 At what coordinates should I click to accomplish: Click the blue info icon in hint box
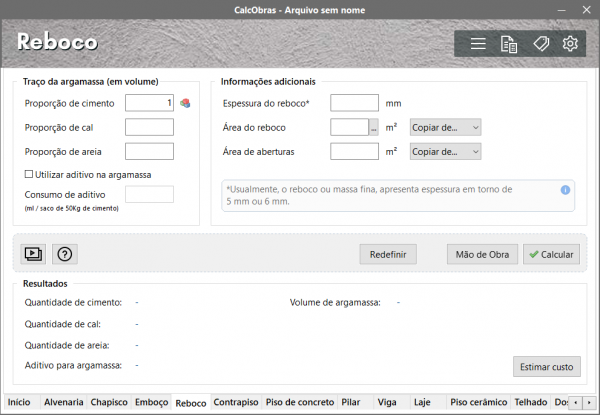point(565,189)
